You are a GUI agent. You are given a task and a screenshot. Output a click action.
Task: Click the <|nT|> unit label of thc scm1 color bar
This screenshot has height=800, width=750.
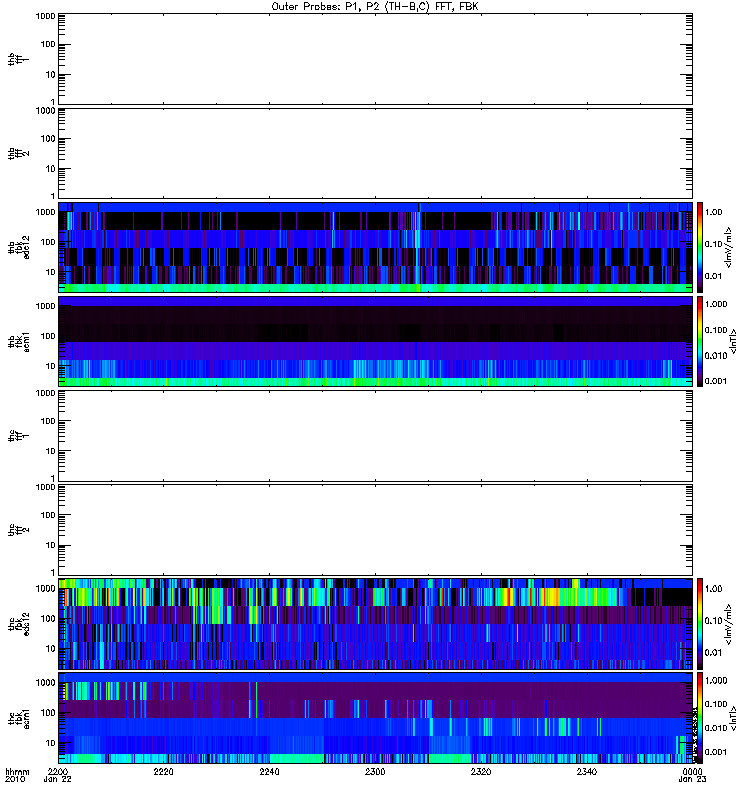(734, 718)
